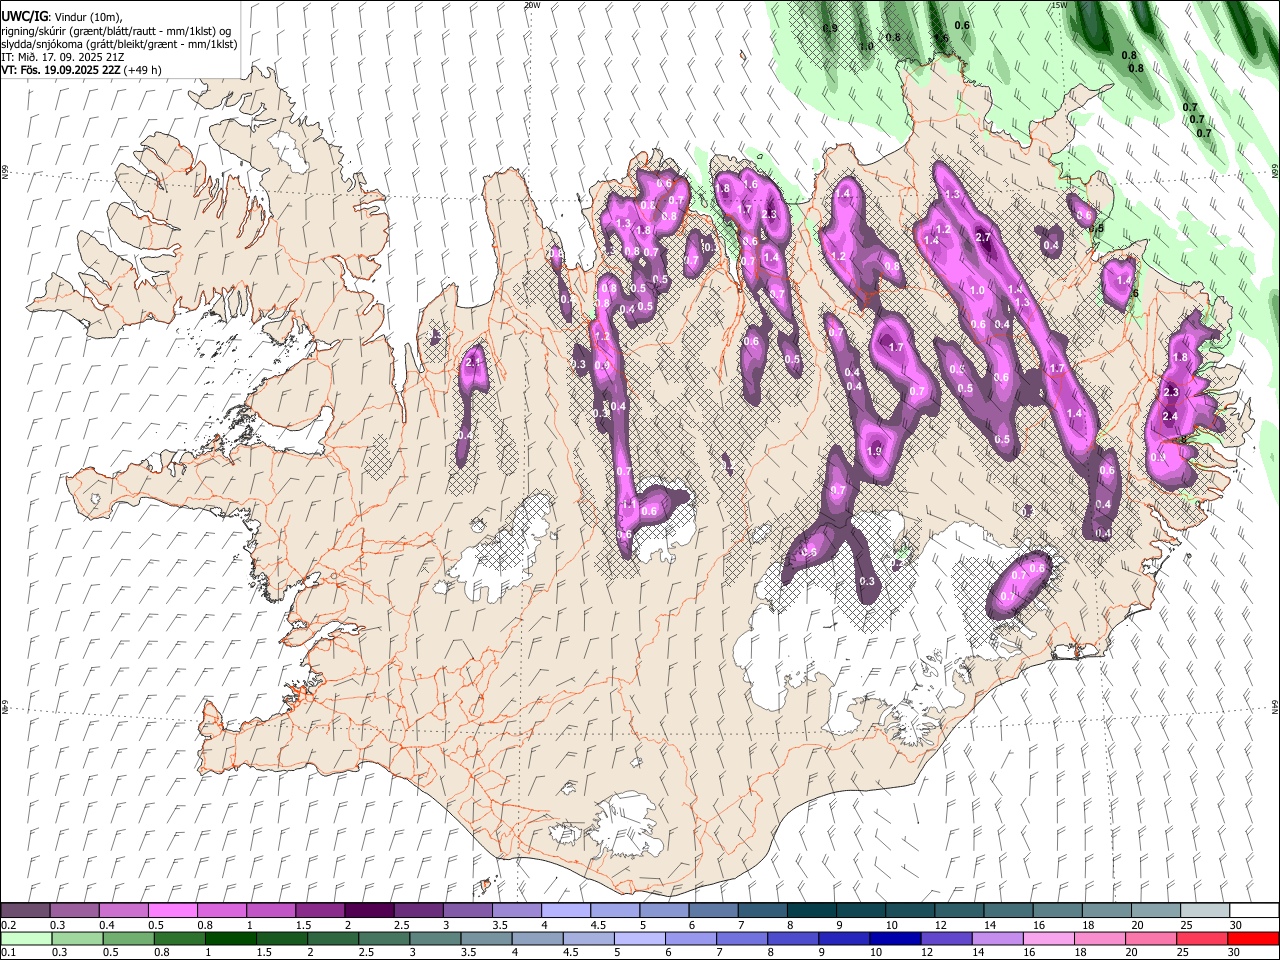Click the "20W" longitude label
The image size is (1280, 960).
tap(531, 5)
